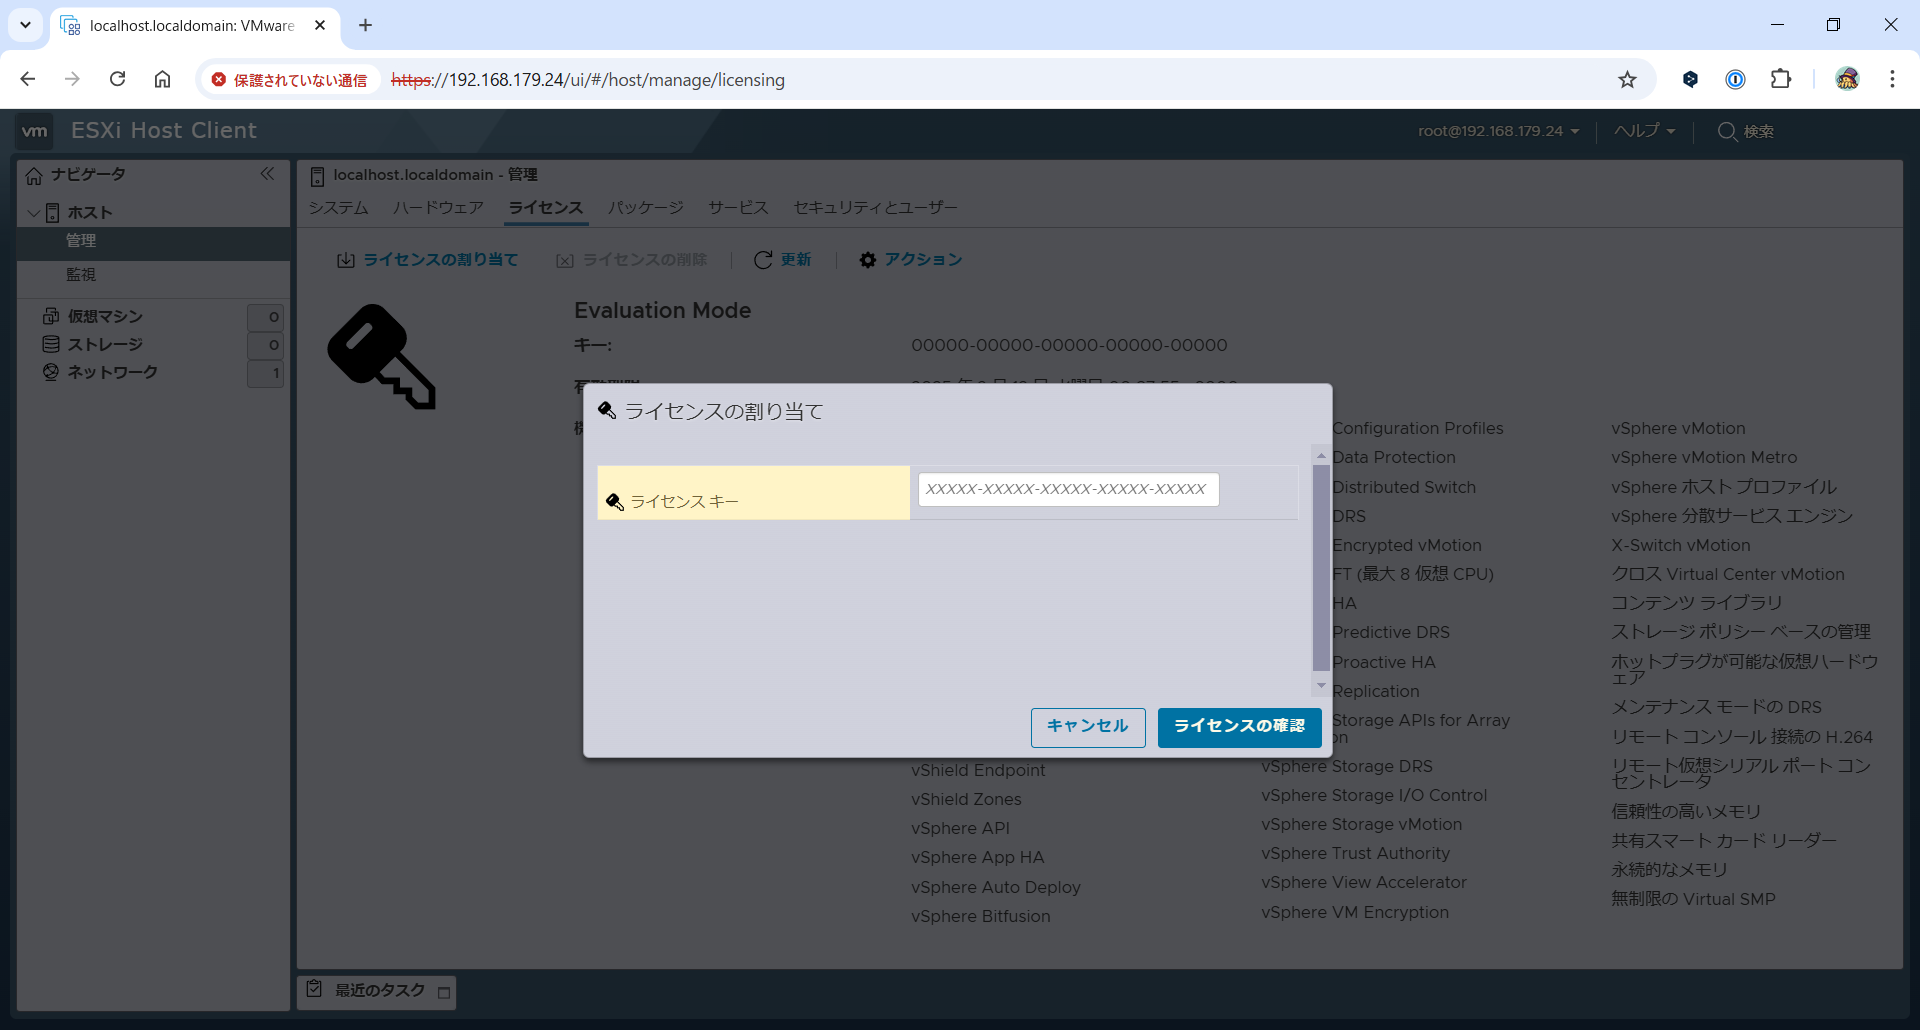Open the Help dropdown menu
This screenshot has height=1030, width=1920.
click(1644, 131)
